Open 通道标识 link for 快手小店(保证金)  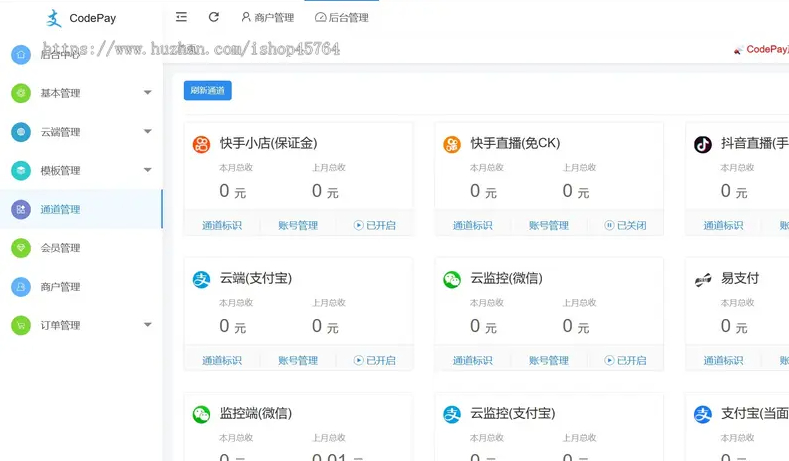point(222,226)
